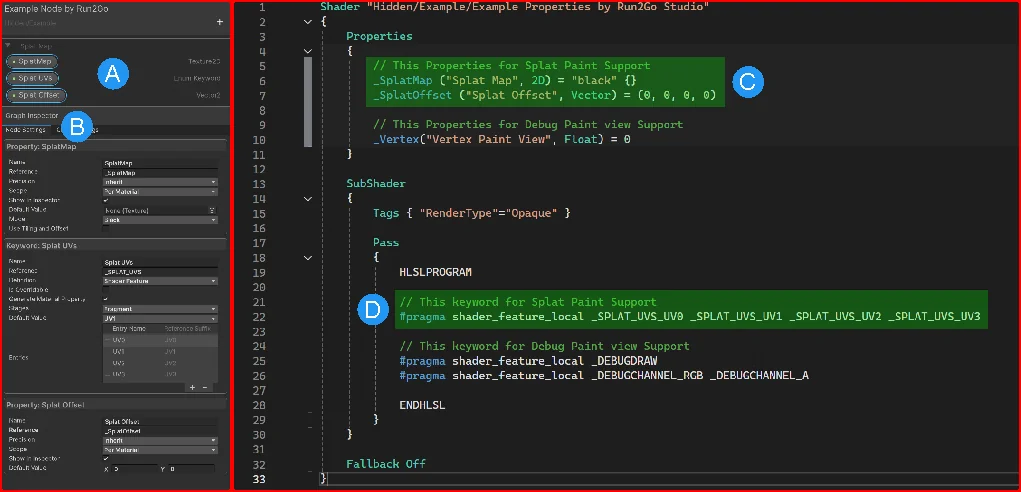Click the _SPLAT_UVS_UV0 keyword in pragma
The image size is (1021, 492).
[637, 316]
